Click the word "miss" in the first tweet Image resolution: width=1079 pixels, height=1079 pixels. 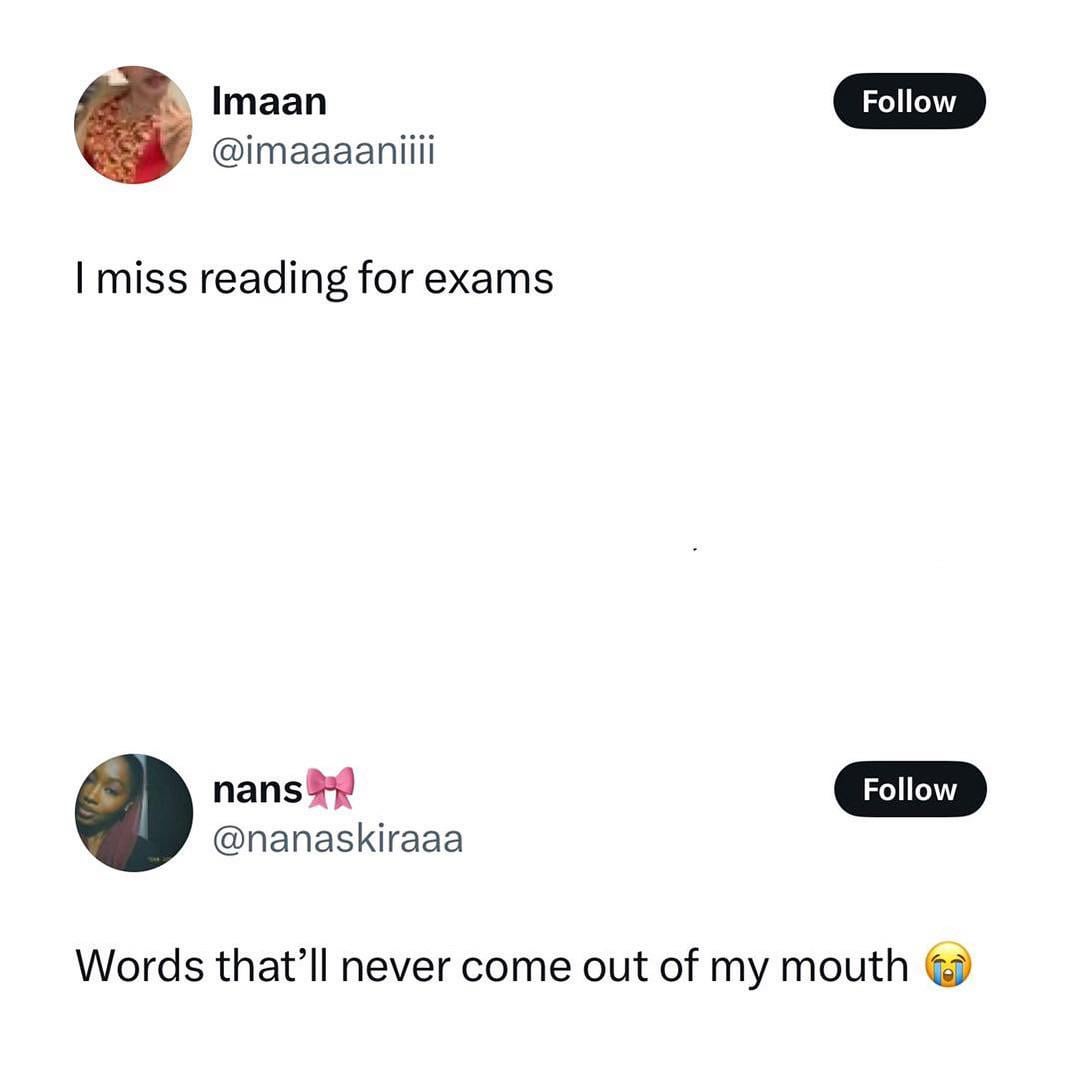[142, 279]
